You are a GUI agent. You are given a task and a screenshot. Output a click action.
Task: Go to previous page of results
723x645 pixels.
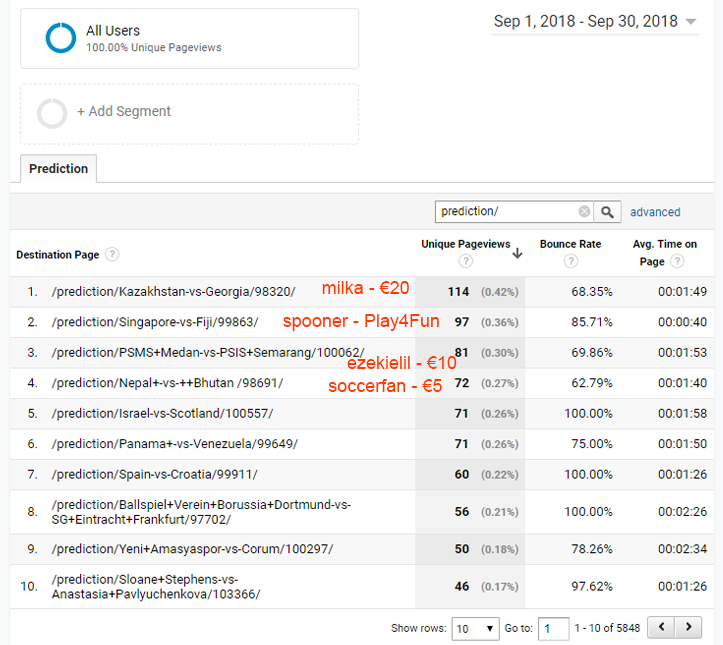(661, 627)
